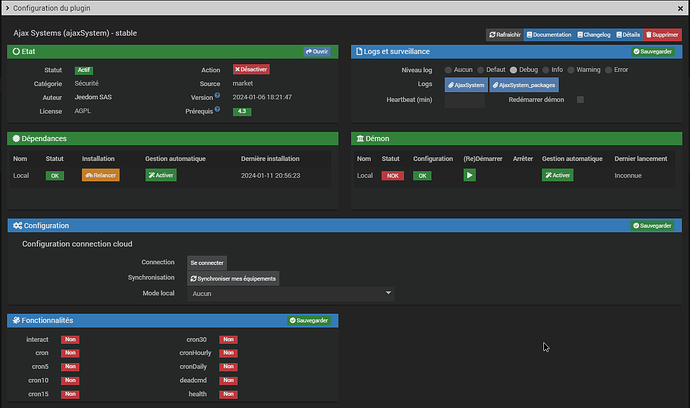This screenshot has height=408, width=690.
Task: Click Ouvrir in the Etat header
Action: coord(317,51)
